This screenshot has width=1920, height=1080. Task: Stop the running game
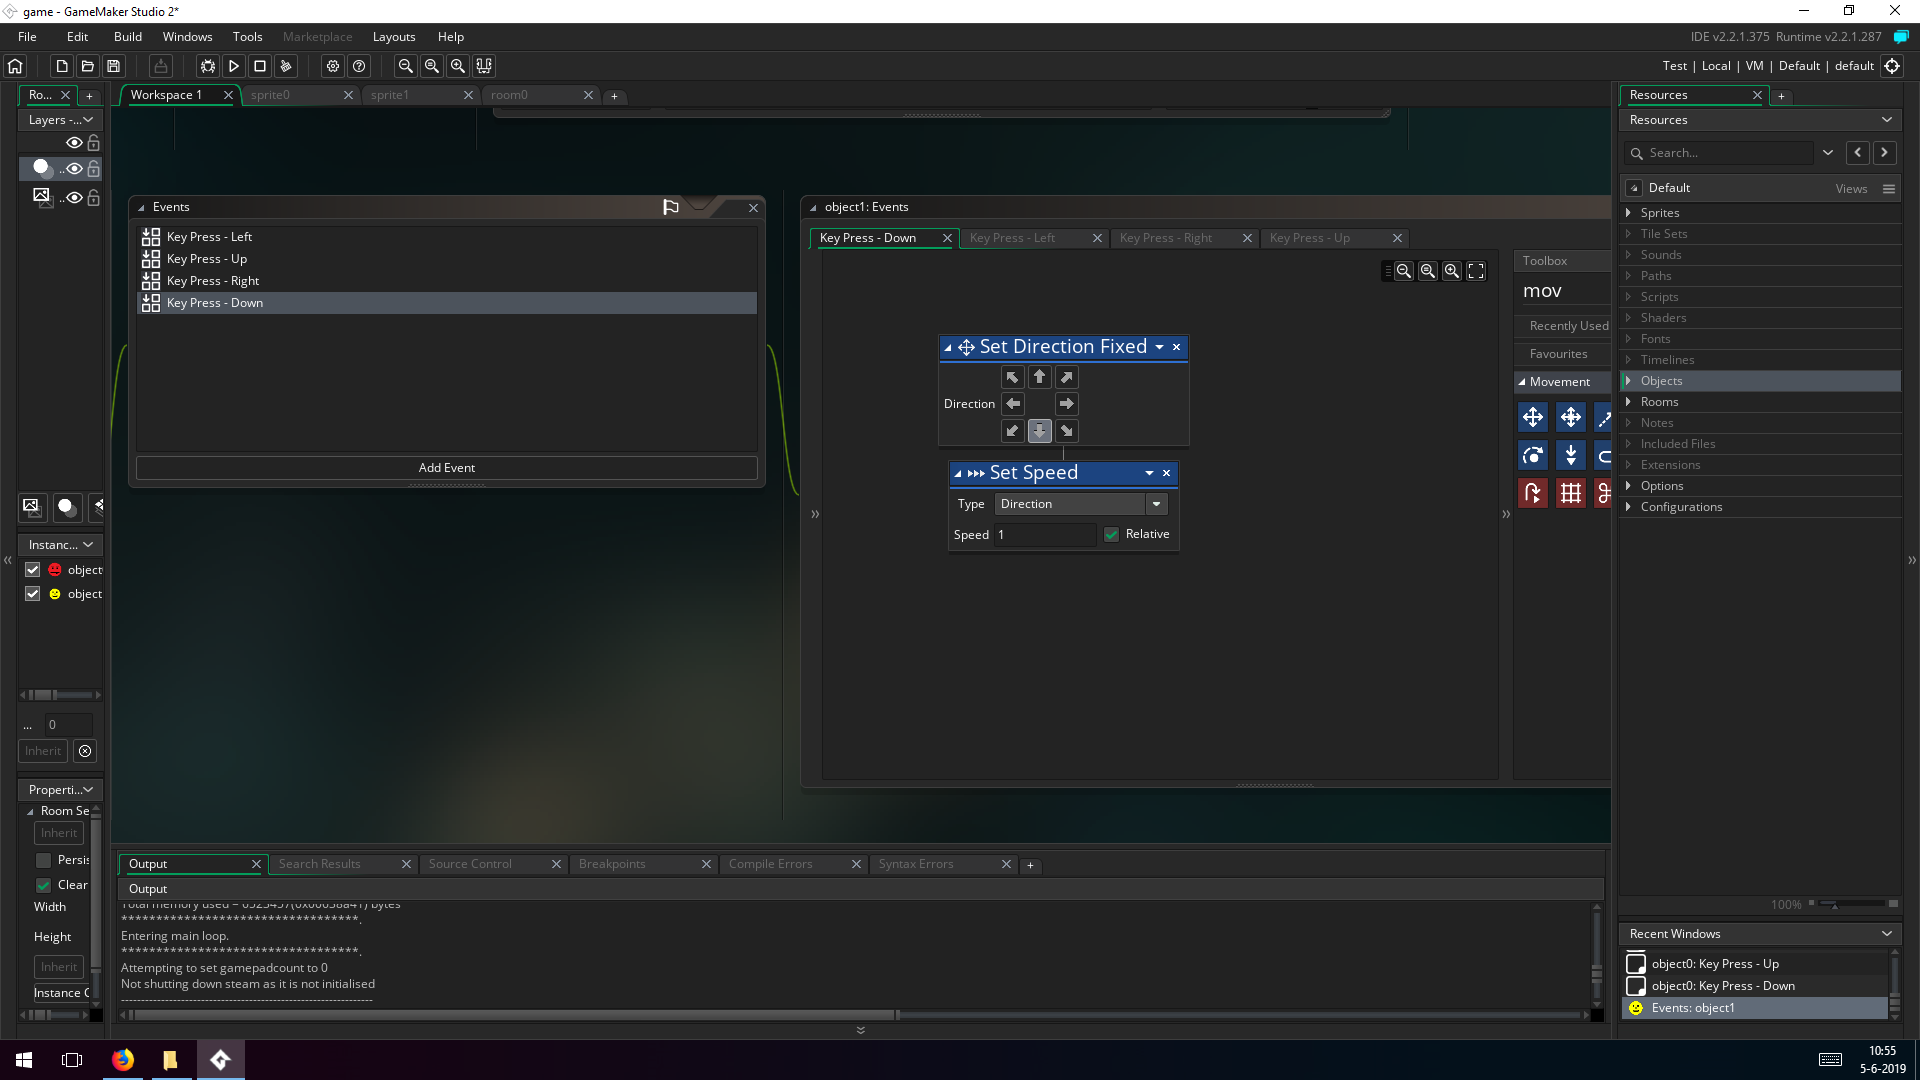pos(260,66)
